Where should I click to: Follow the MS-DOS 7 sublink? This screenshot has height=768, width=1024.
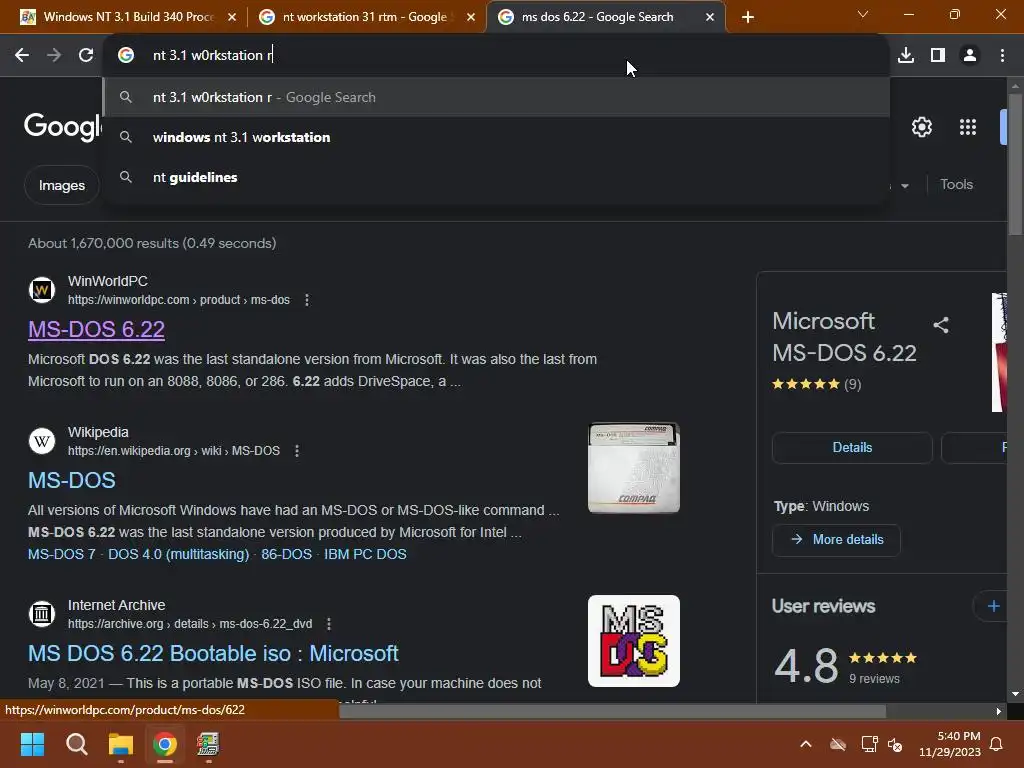coord(61,554)
